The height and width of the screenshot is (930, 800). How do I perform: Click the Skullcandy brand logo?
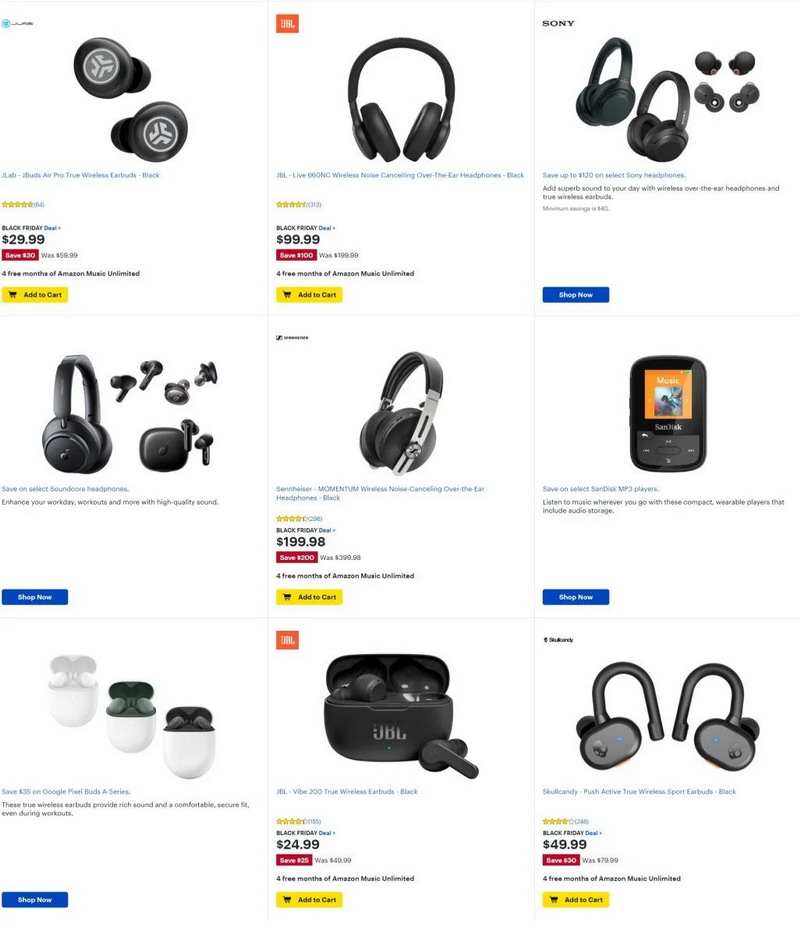558,640
